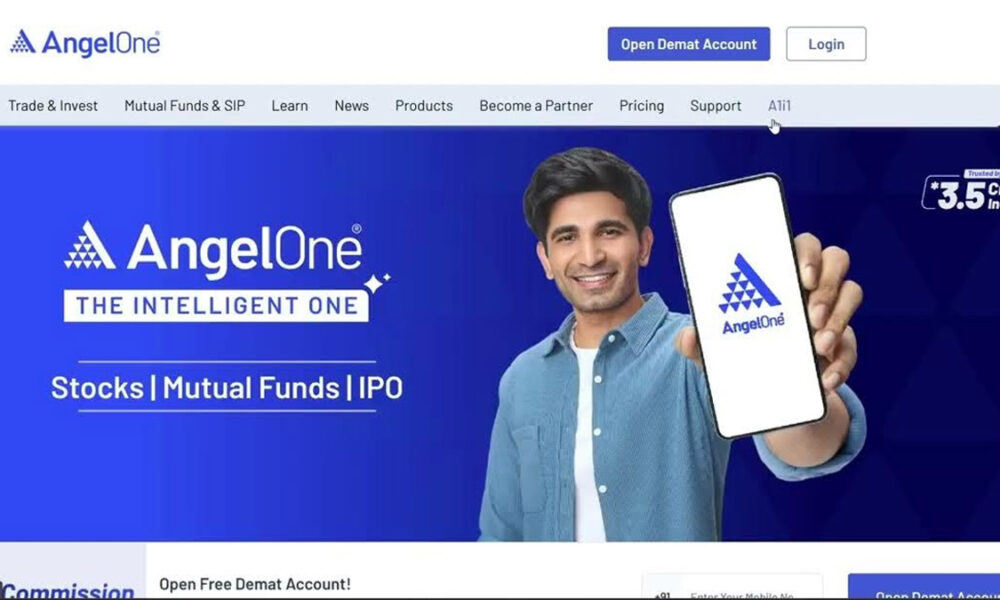Click the Login button

click(826, 44)
